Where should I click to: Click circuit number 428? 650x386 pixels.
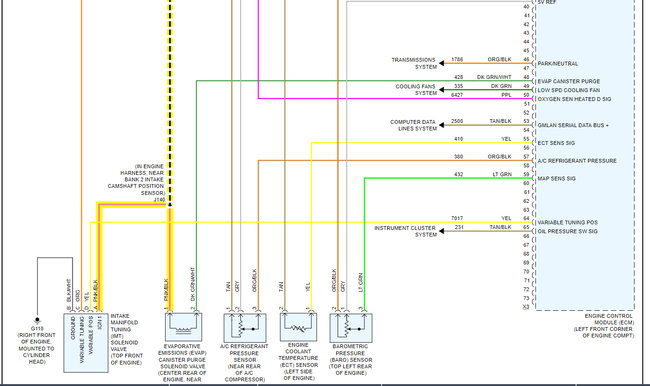458,78
